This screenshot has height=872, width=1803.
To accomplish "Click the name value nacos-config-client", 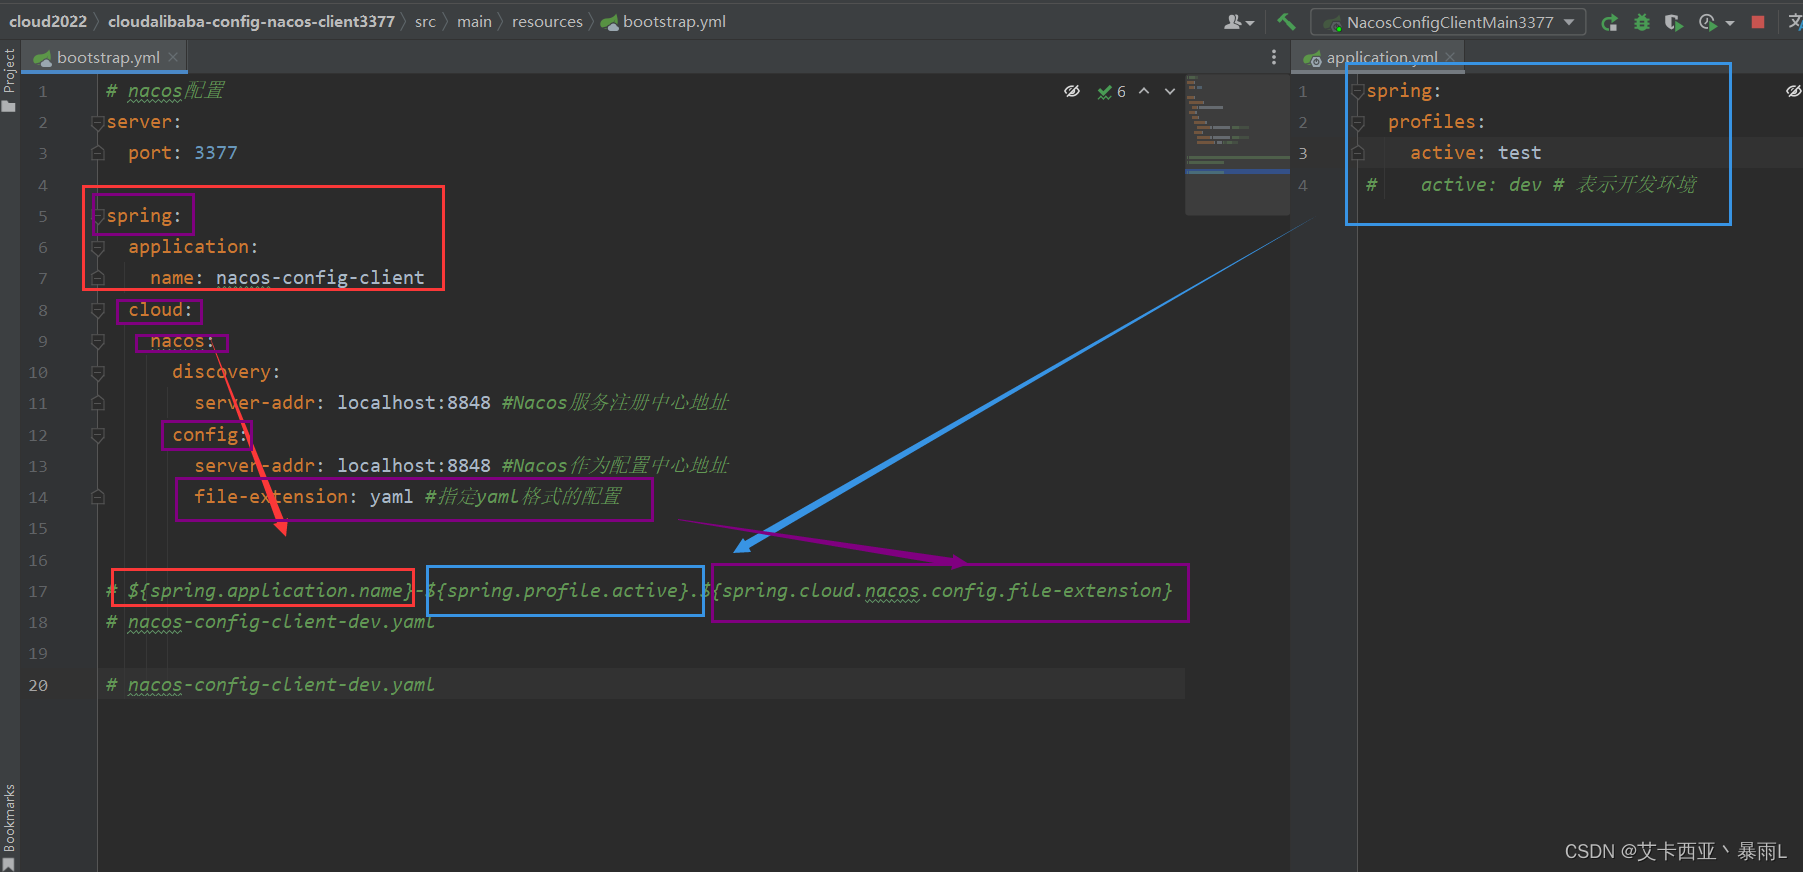I will coord(320,278).
